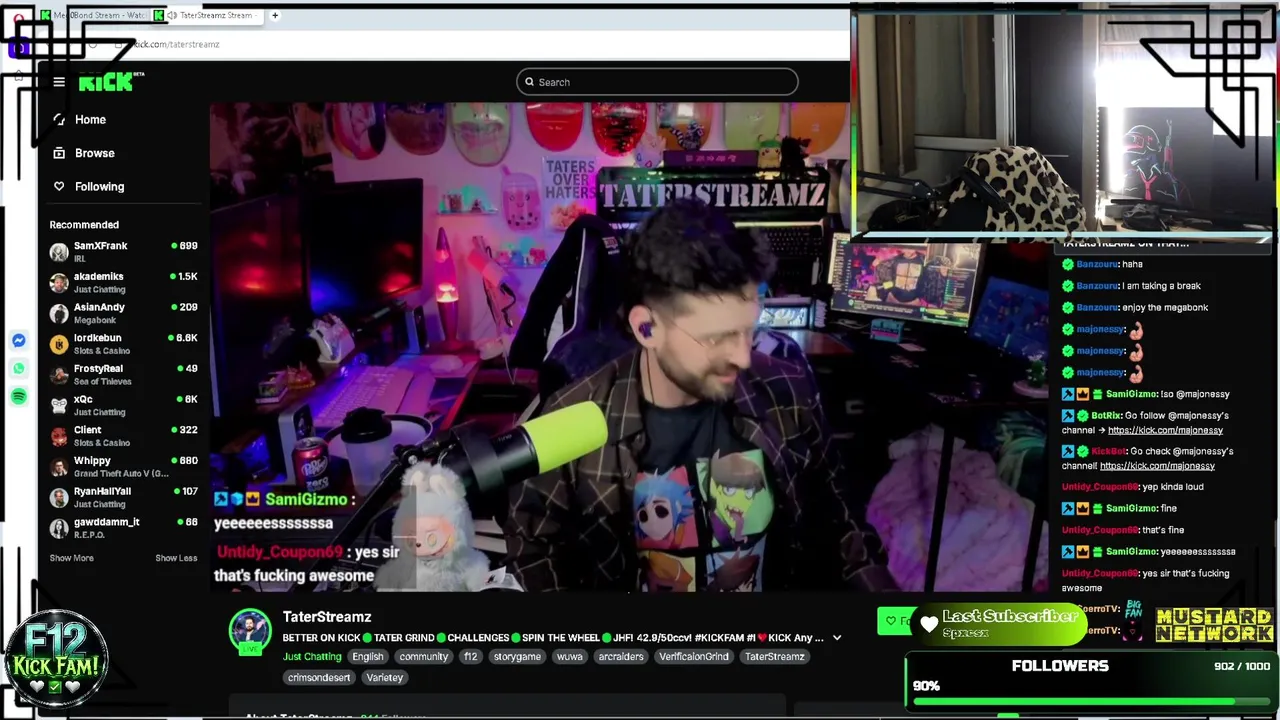Click the Following heart icon

(x=59, y=186)
